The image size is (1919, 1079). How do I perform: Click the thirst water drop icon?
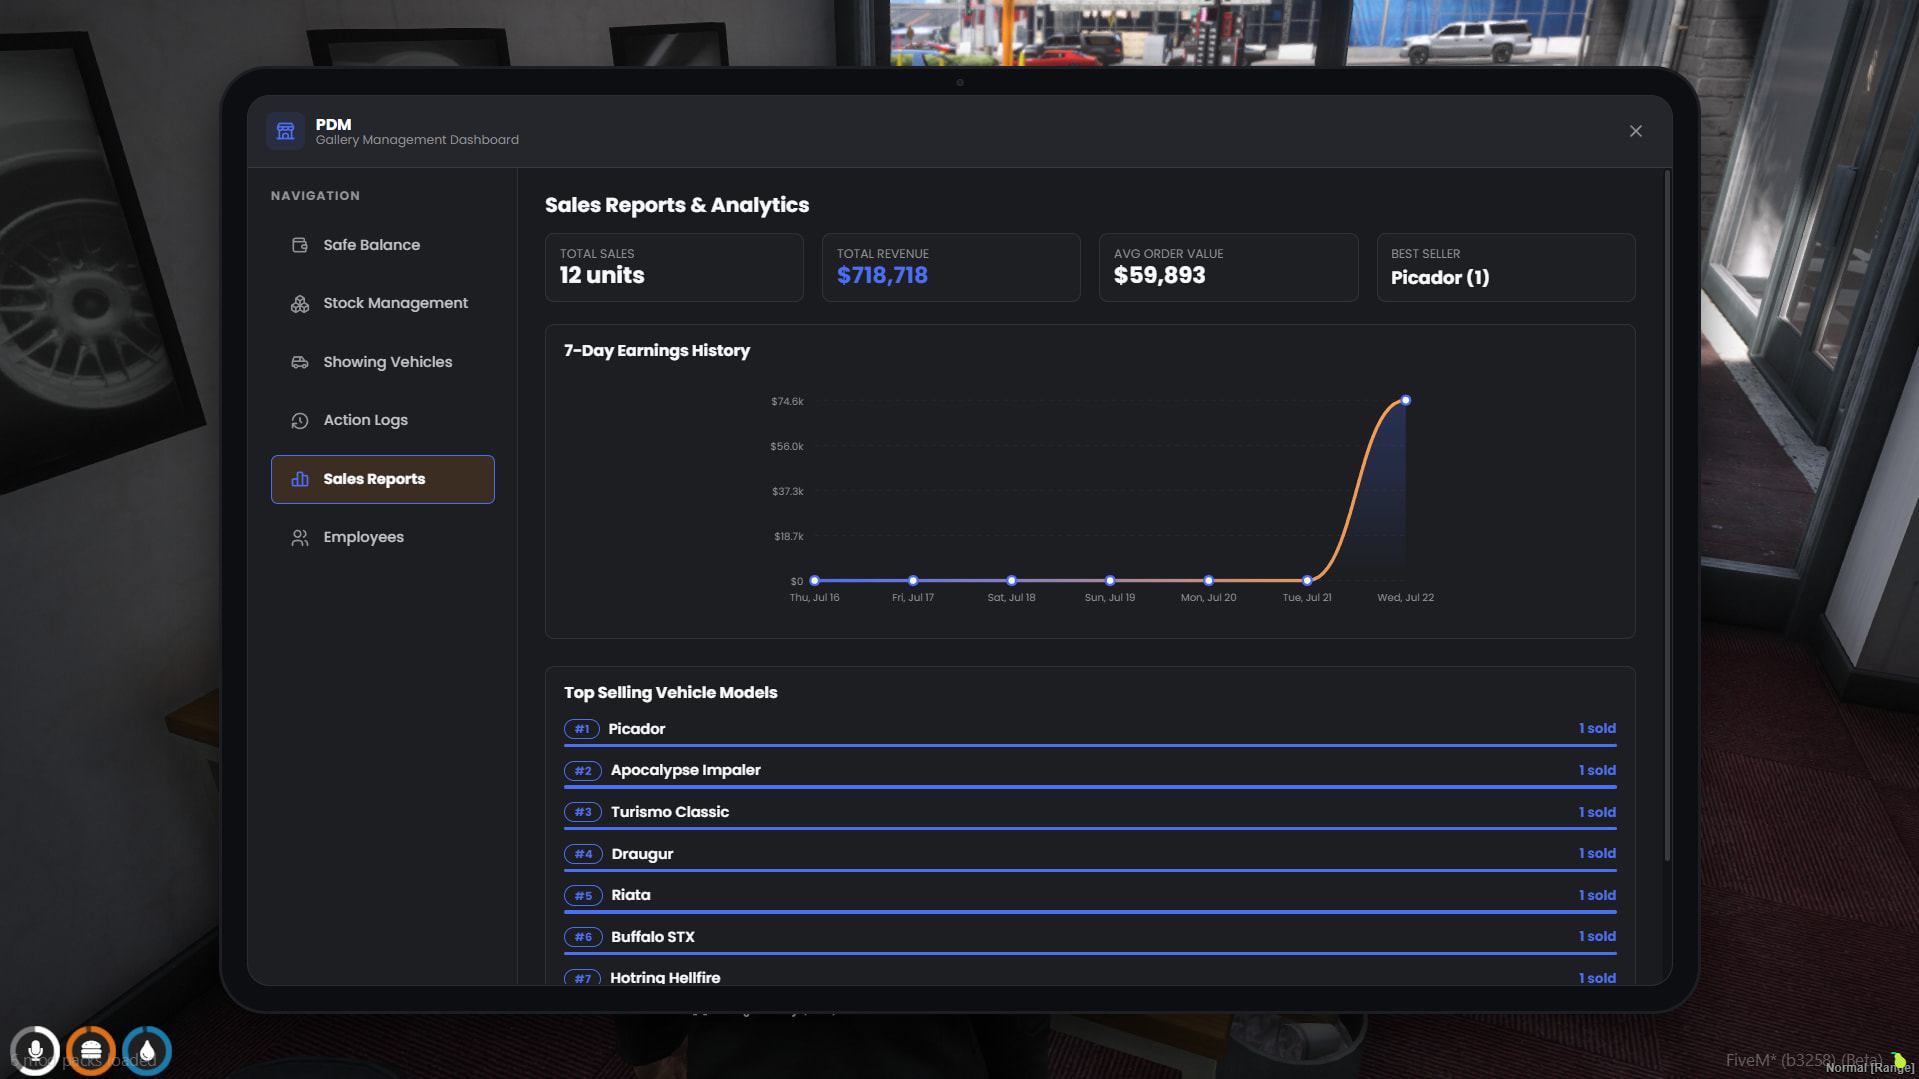pos(147,1051)
